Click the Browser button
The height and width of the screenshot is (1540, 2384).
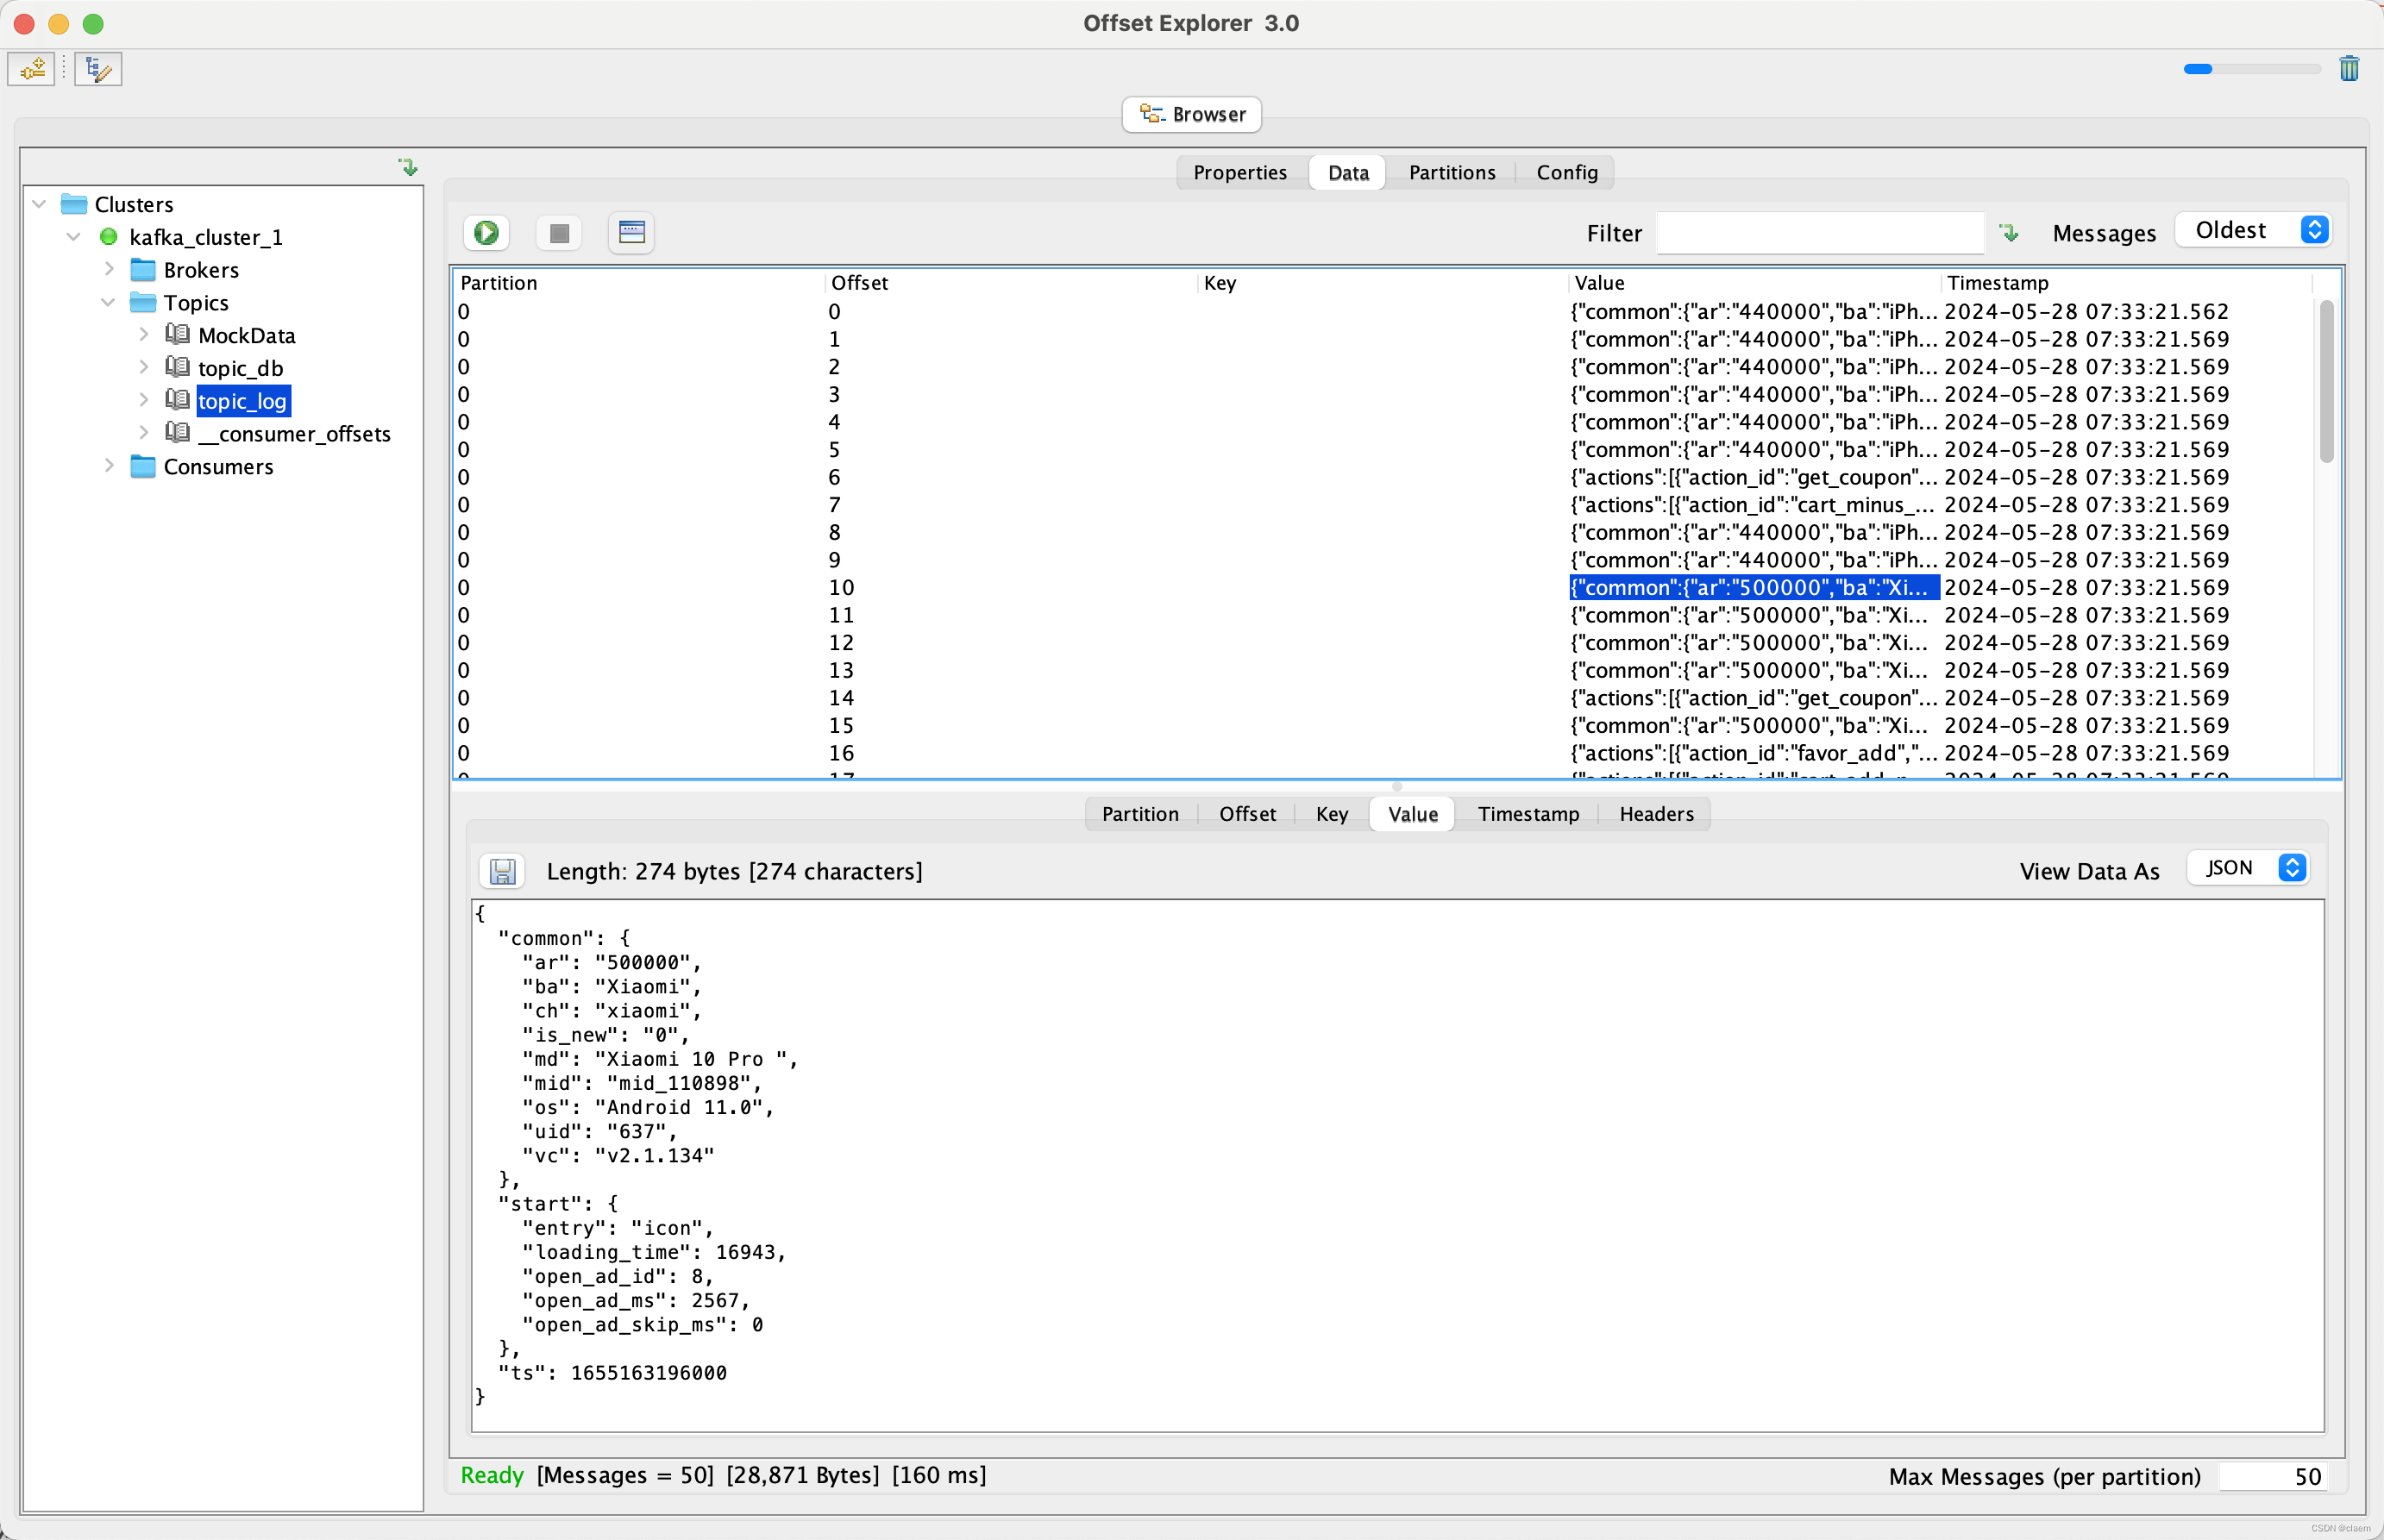1192,114
